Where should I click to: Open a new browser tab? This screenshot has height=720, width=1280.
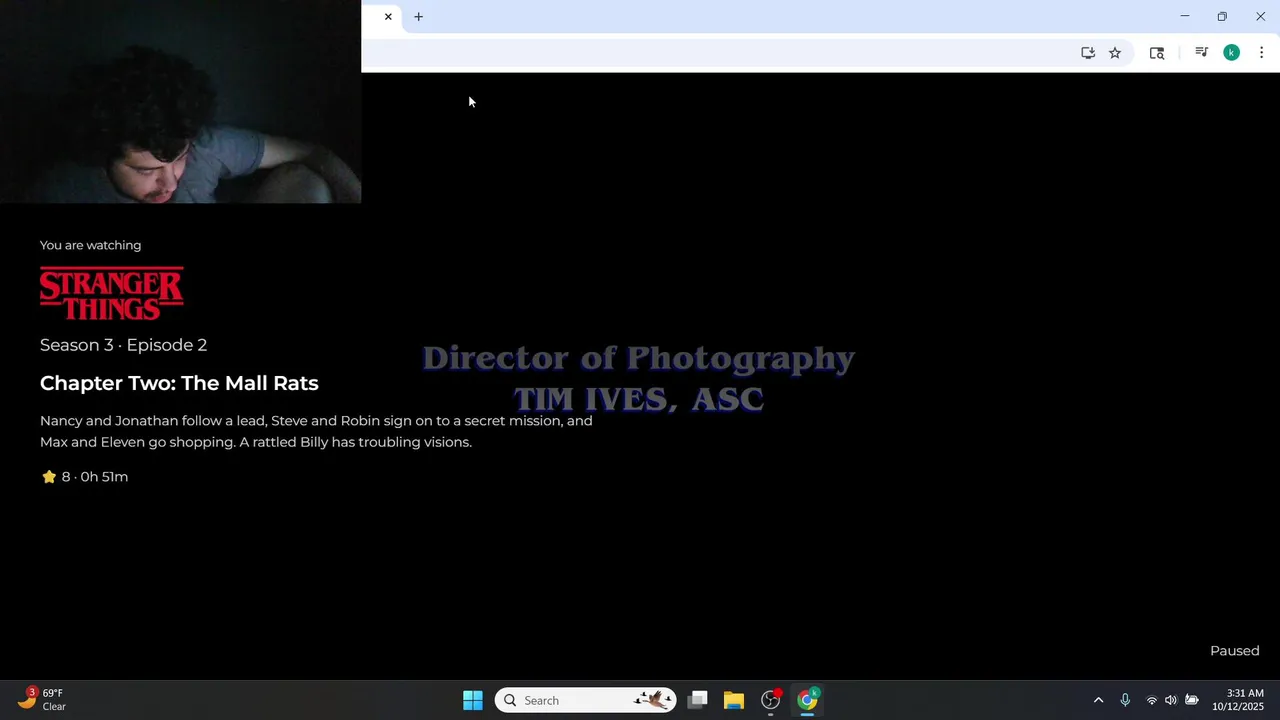pos(418,17)
